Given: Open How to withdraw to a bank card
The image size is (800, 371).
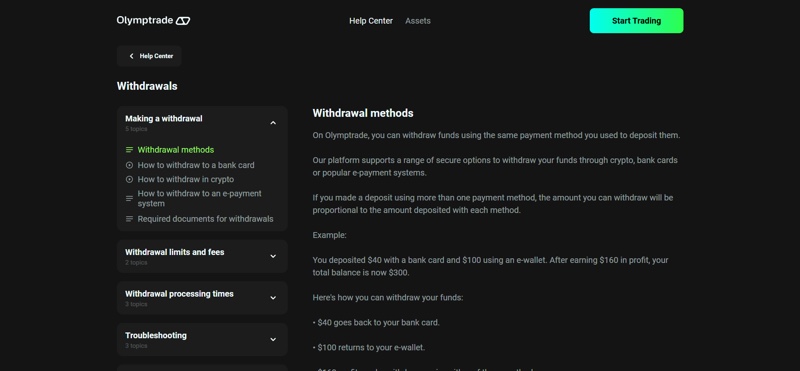Looking at the screenshot, I should 196,165.
